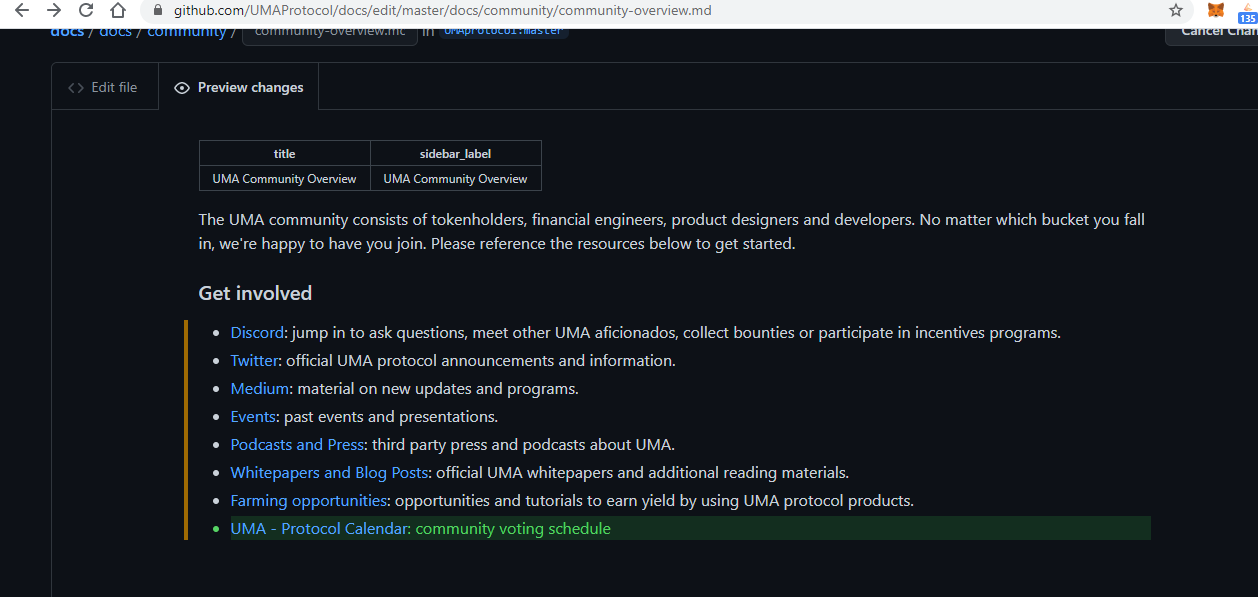
Task: Edit the community-overview.md filename field
Action: click(x=329, y=33)
